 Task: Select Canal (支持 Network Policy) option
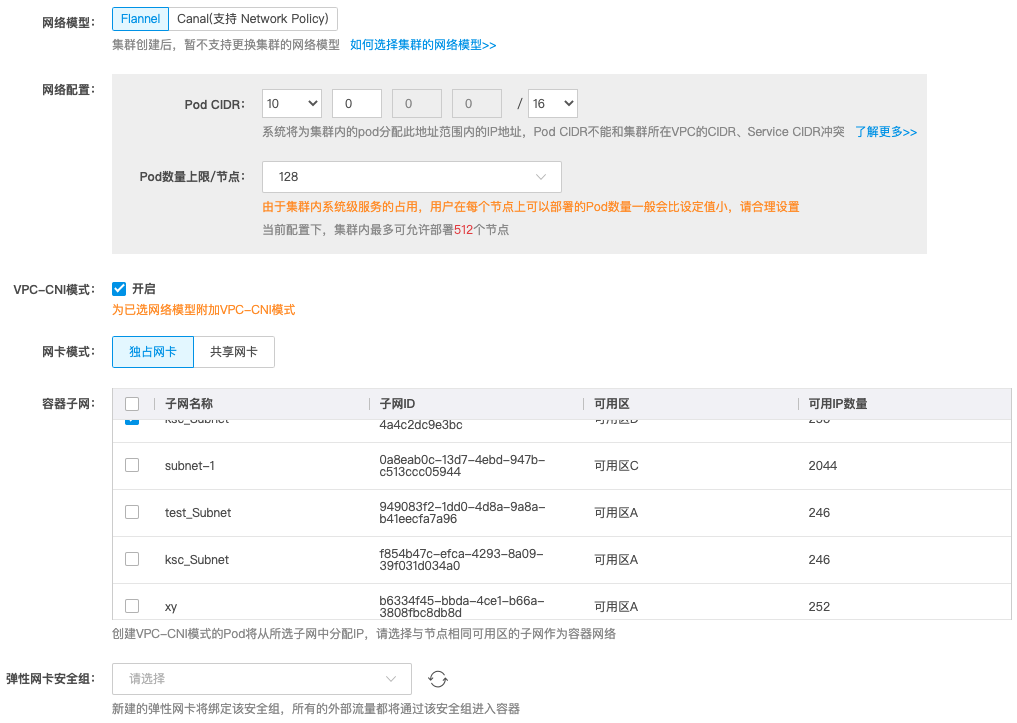[253, 19]
